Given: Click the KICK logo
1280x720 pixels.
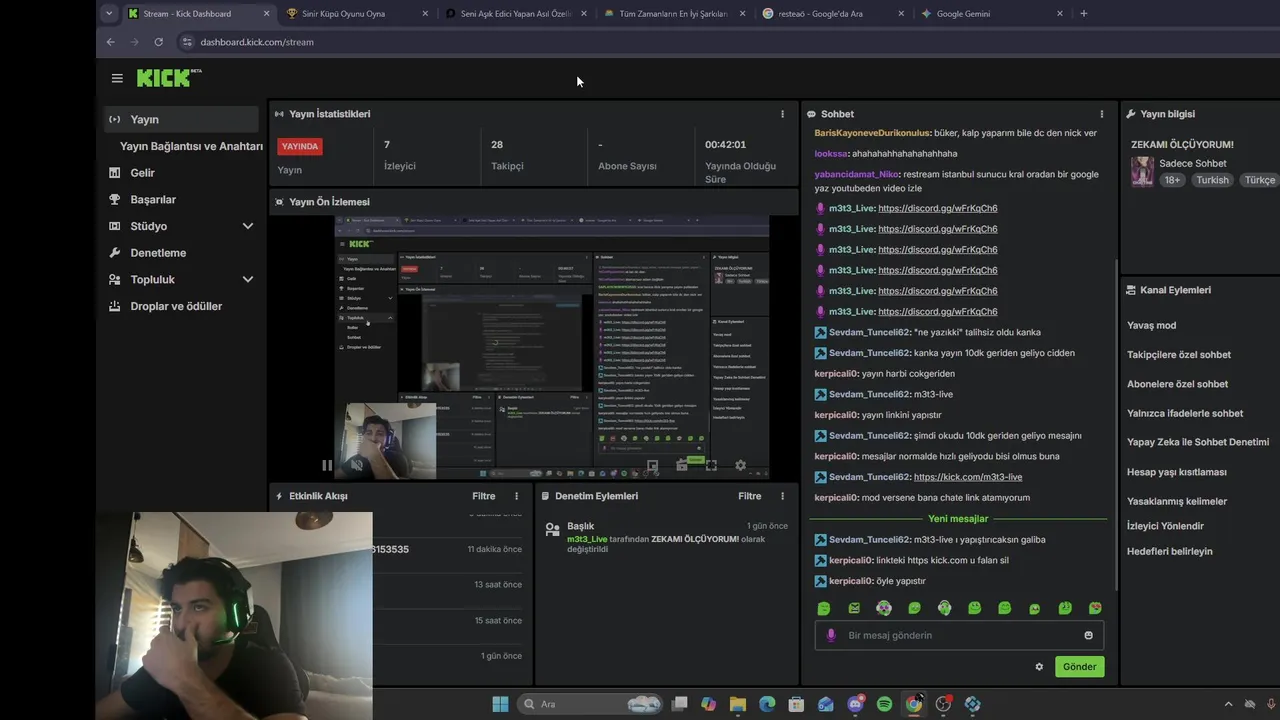Looking at the screenshot, I should tap(168, 78).
